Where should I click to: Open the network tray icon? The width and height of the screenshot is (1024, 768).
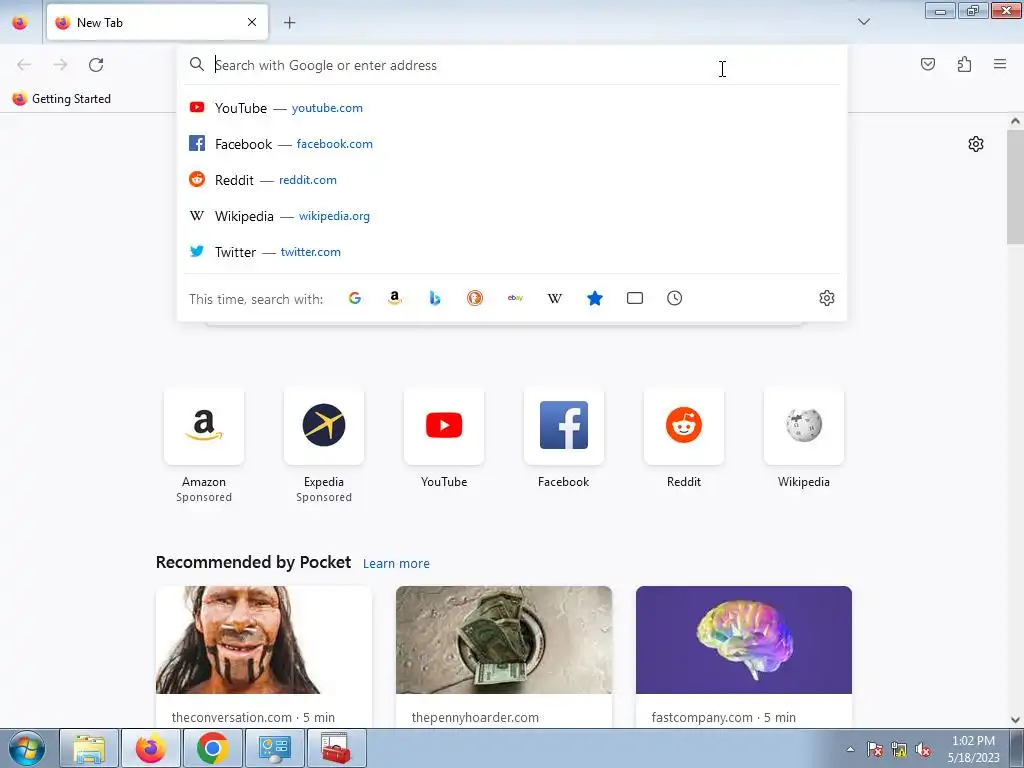[x=899, y=749]
